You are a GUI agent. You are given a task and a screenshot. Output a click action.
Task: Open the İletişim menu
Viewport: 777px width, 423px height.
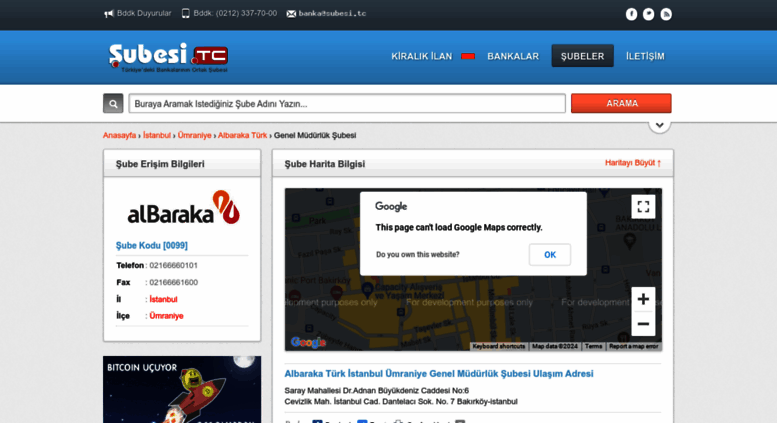coord(645,56)
